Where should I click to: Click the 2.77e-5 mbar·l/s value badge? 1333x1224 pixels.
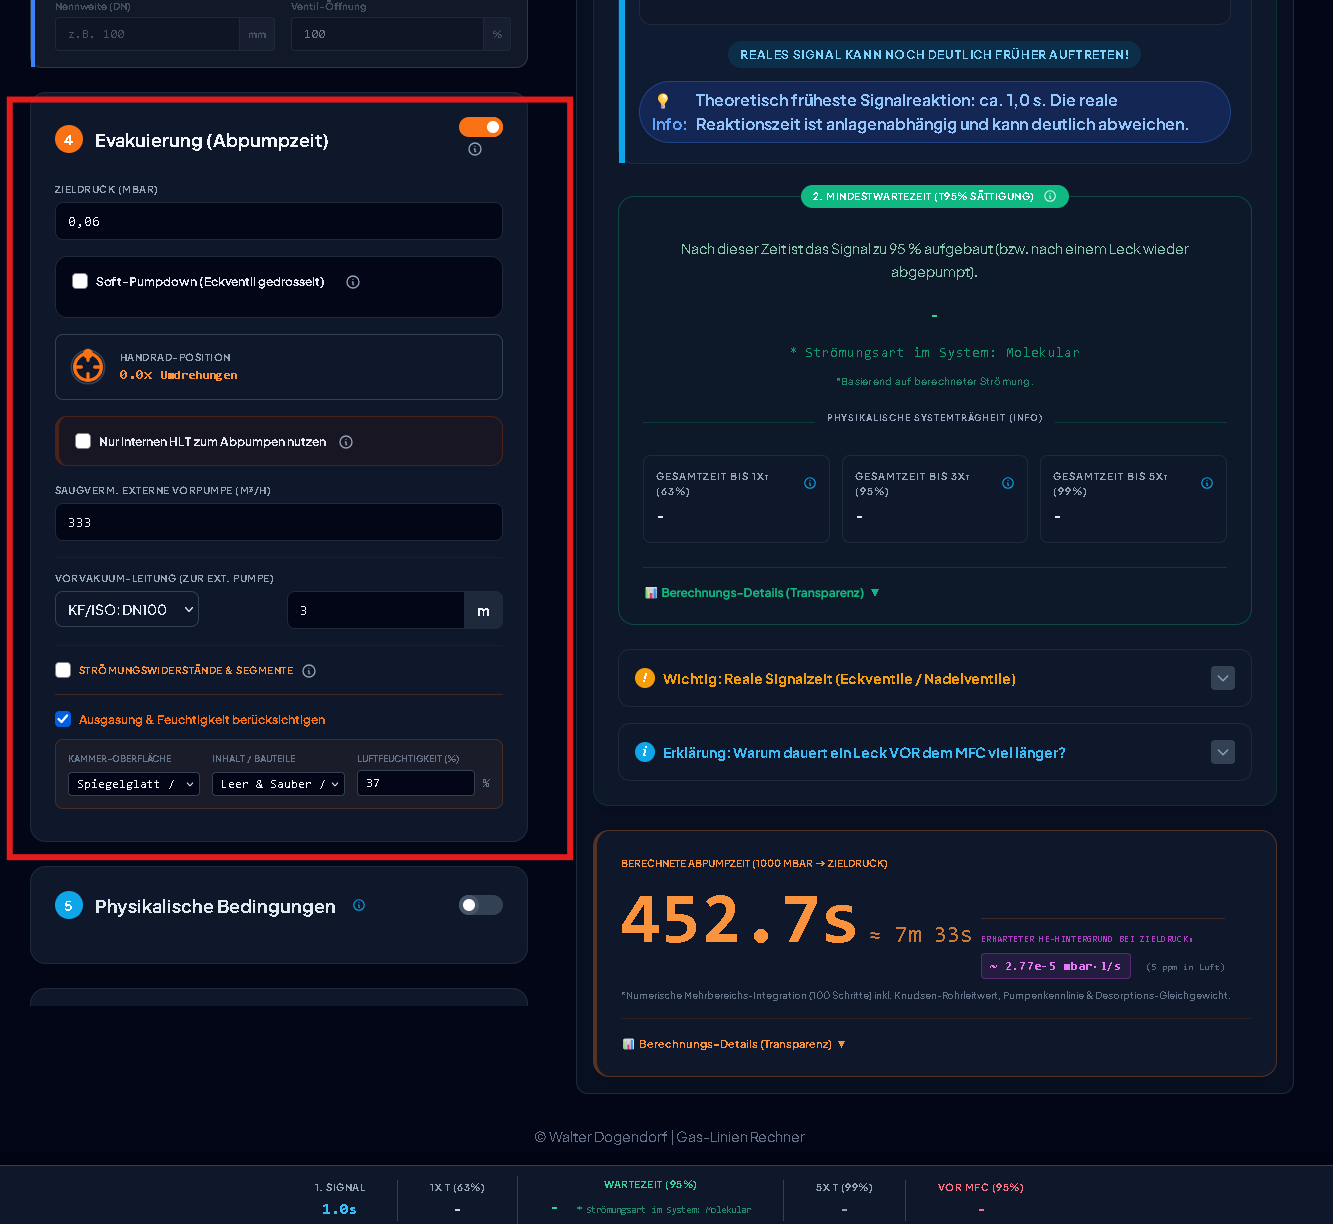(x=1056, y=966)
